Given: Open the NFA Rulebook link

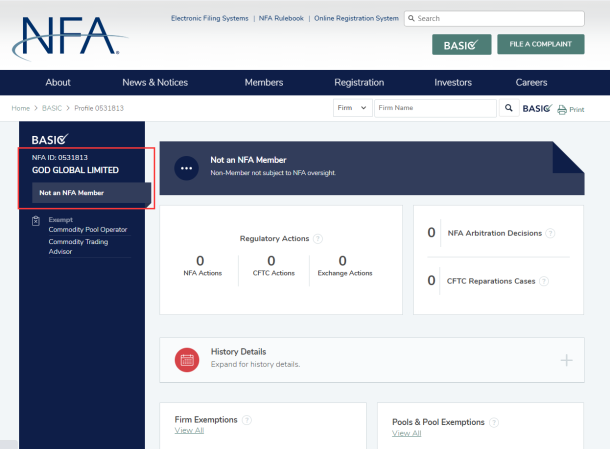Looking at the screenshot, I should coord(281,18).
